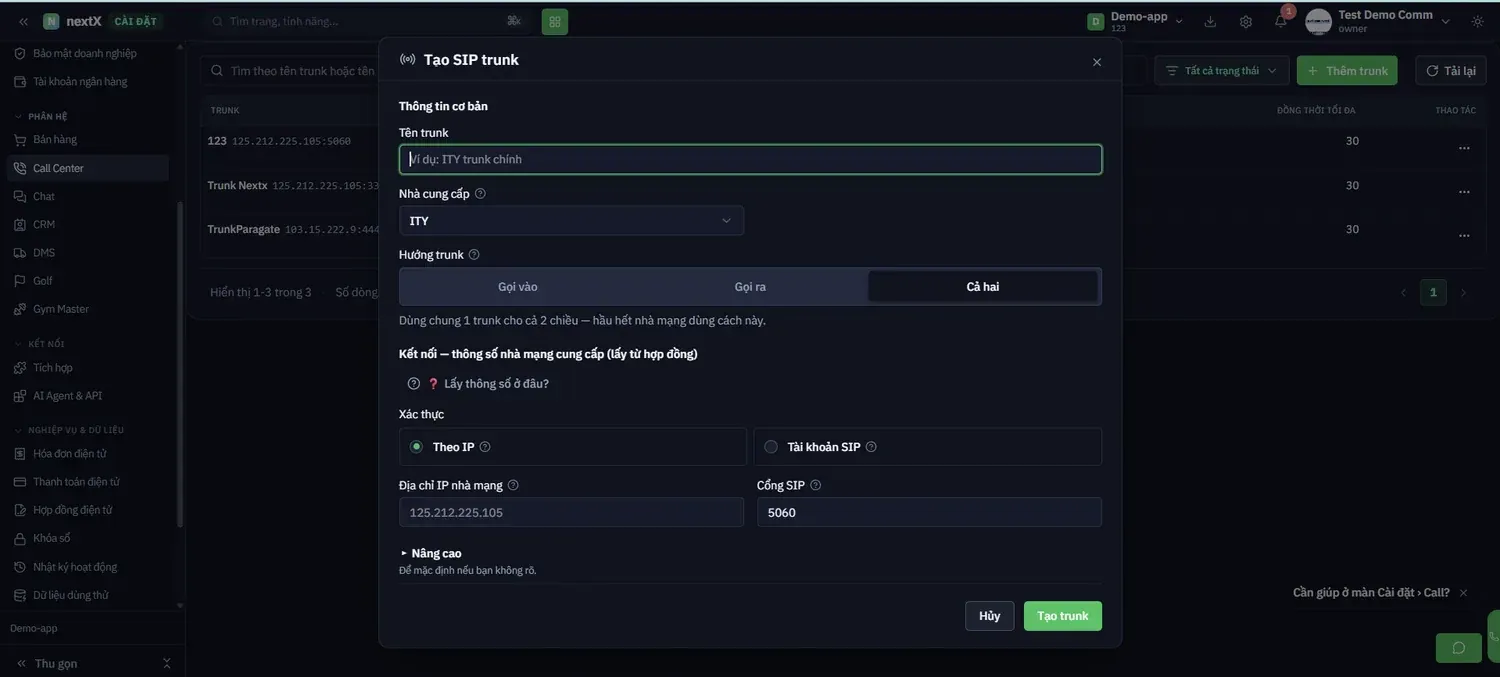Focus the Cổng SIP field showing 5060
1500x677 pixels.
[929, 512]
